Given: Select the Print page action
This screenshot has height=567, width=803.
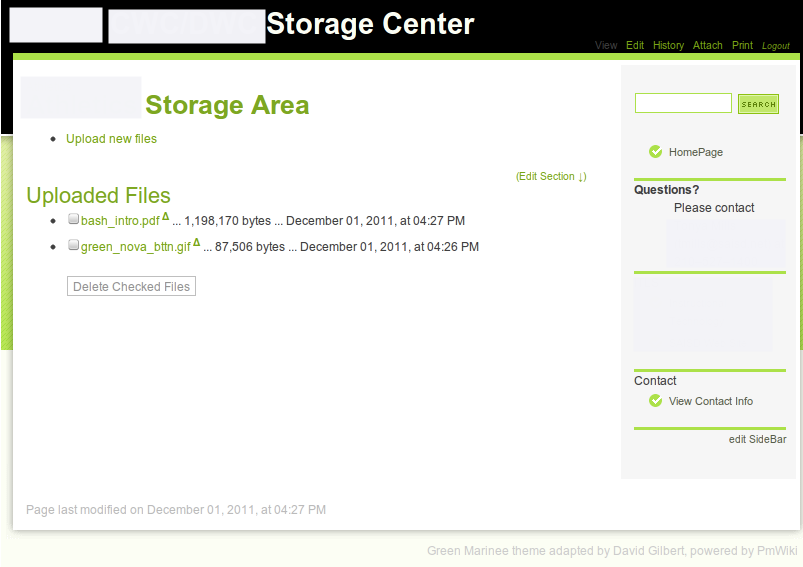Looking at the screenshot, I should (742, 45).
